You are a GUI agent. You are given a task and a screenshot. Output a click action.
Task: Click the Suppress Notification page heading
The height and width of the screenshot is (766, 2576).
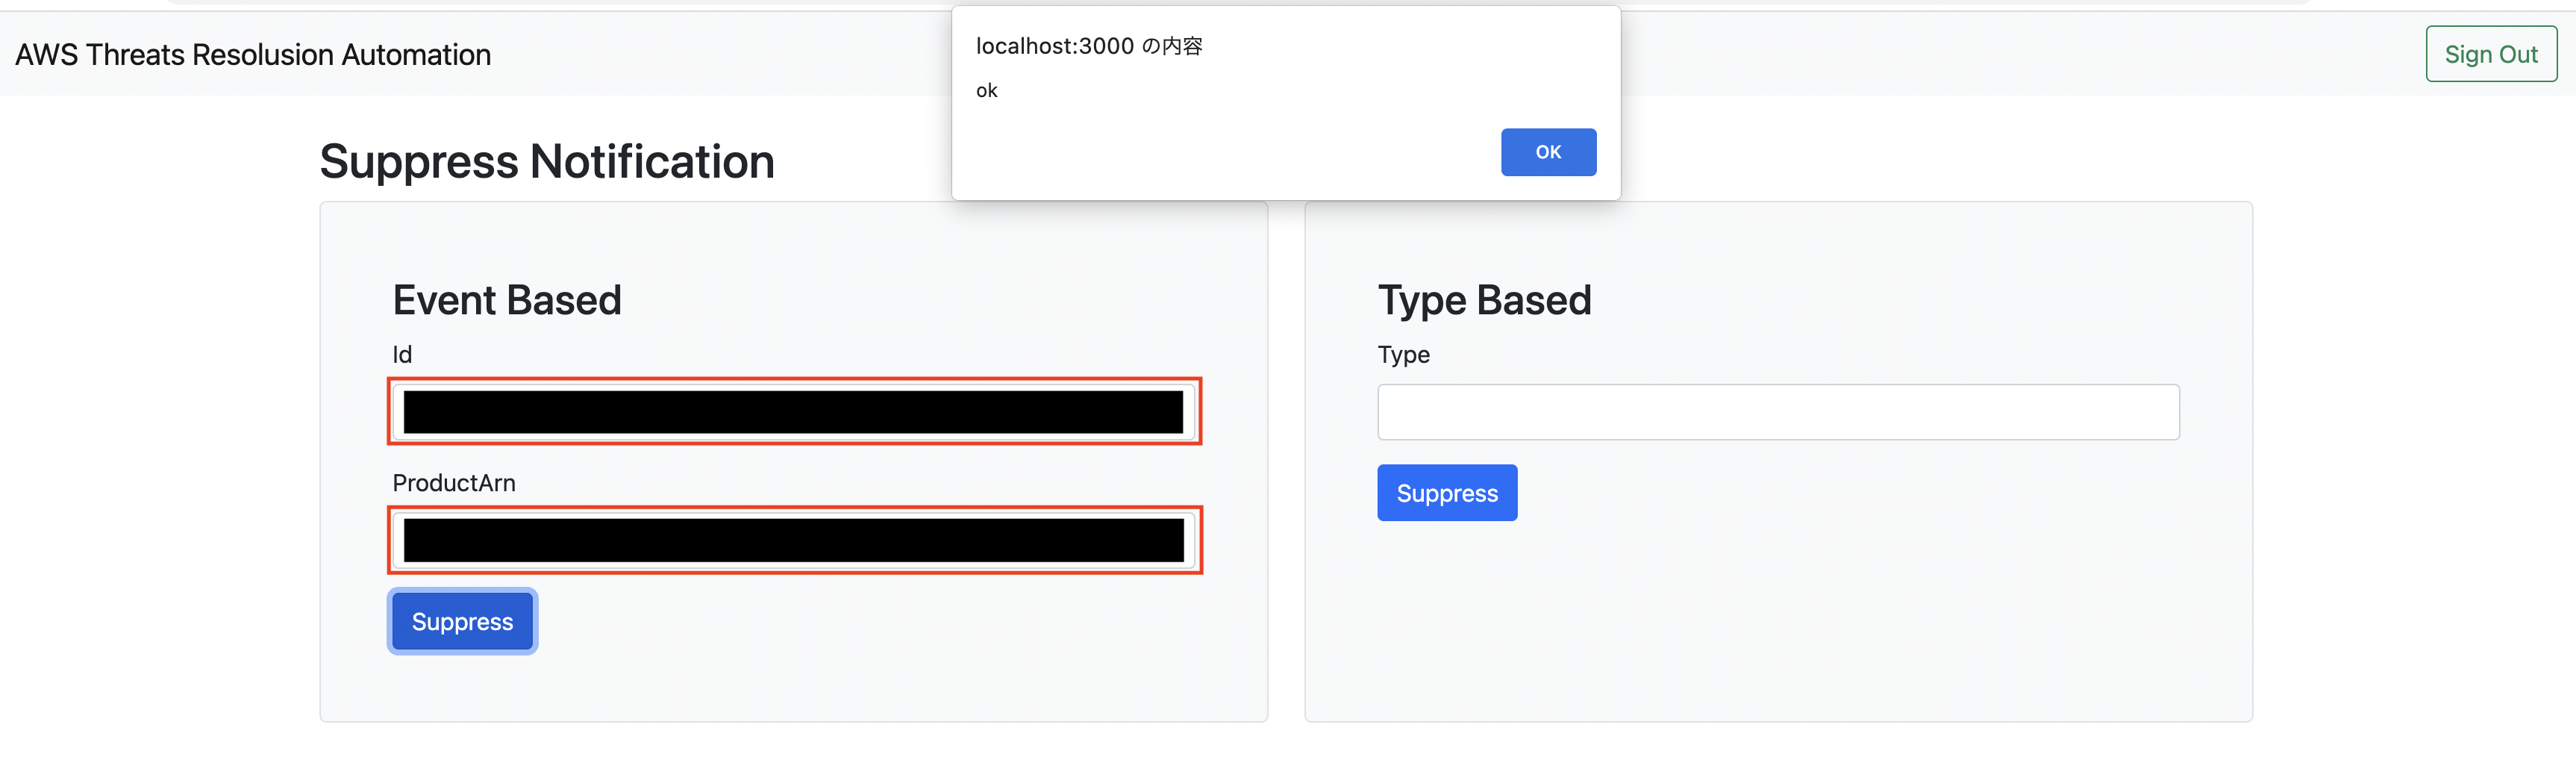click(x=547, y=162)
